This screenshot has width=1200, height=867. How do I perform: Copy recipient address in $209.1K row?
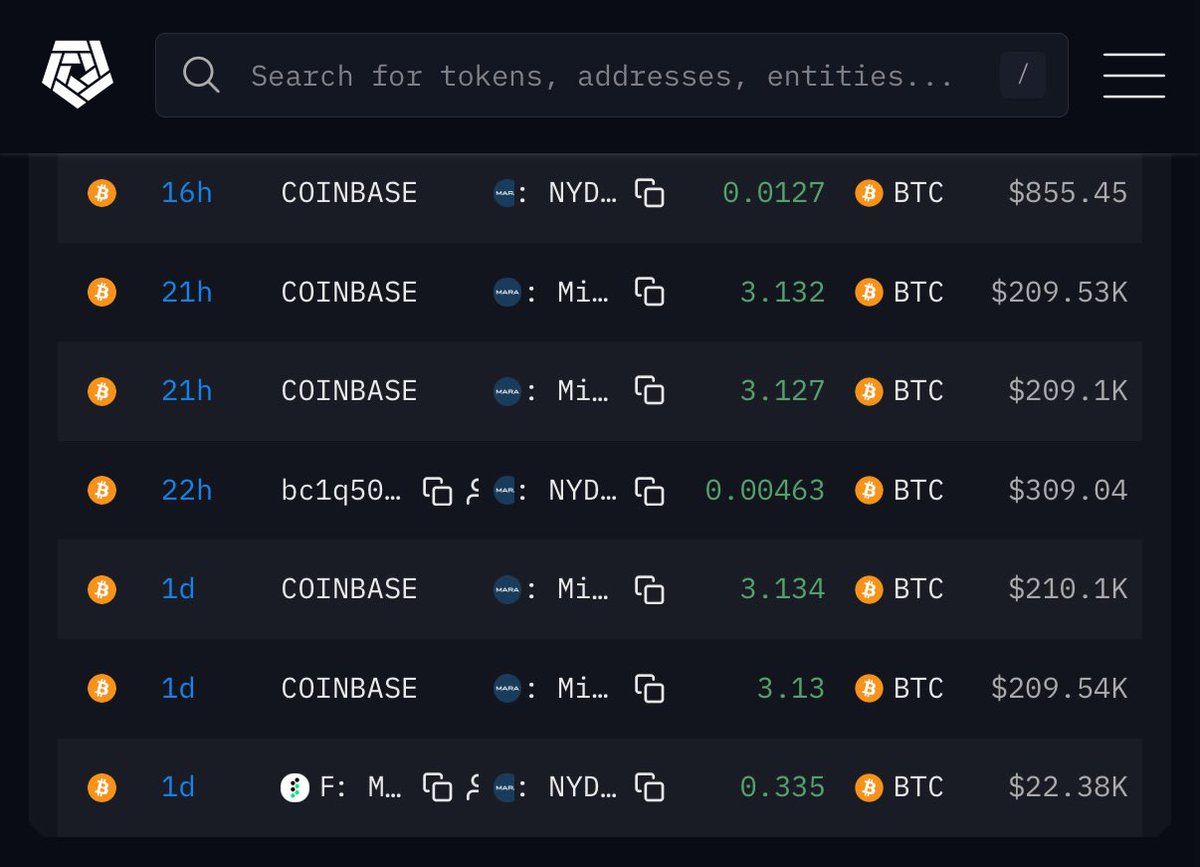tap(650, 390)
